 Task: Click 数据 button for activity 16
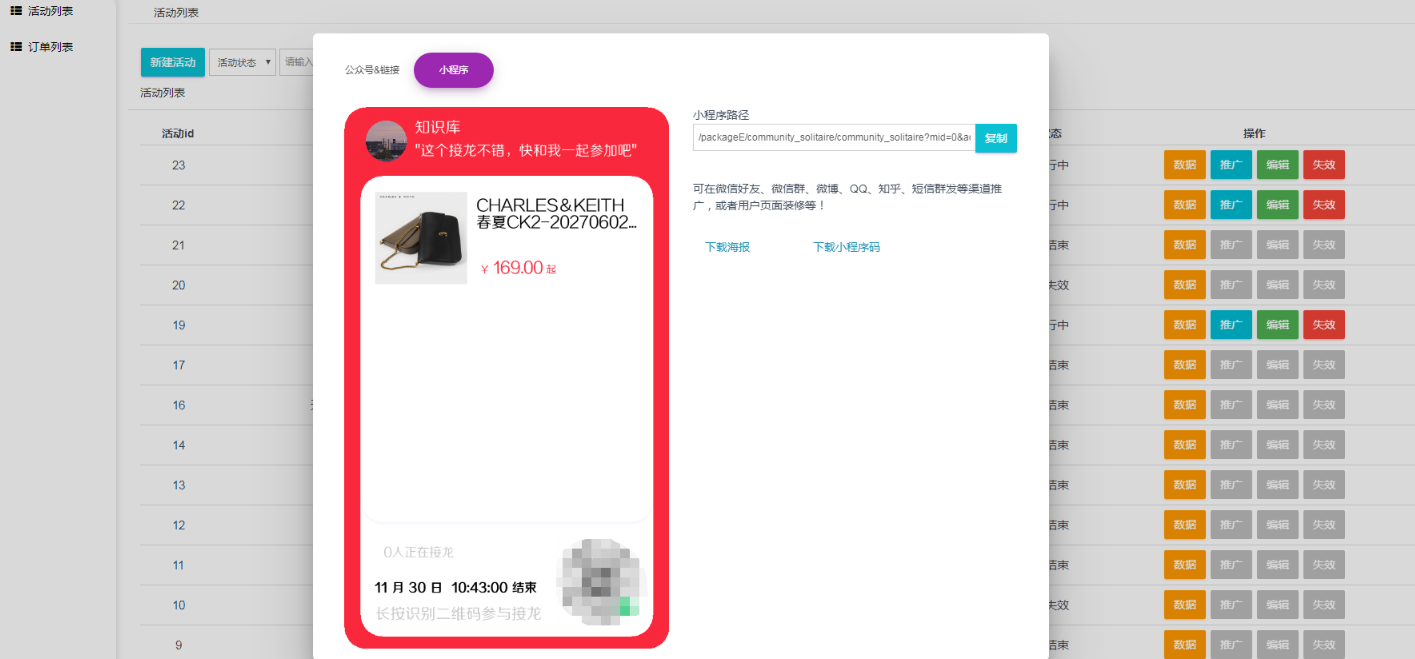(1184, 405)
